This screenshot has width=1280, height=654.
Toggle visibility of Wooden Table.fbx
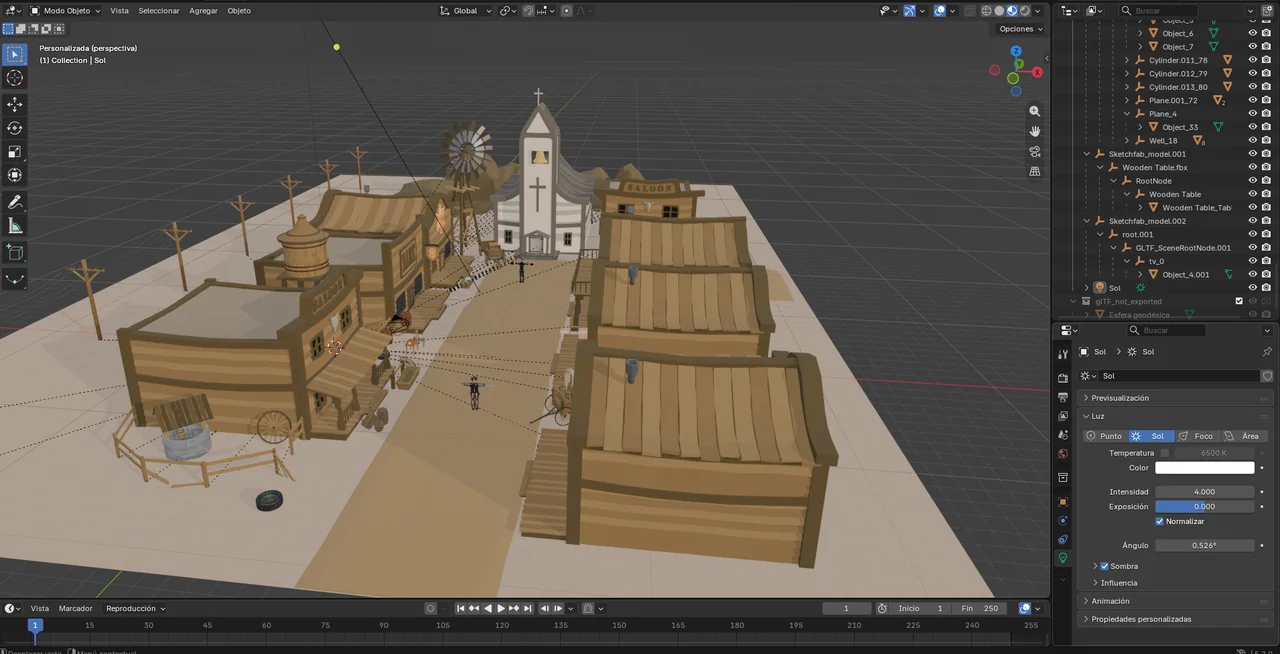1252,167
